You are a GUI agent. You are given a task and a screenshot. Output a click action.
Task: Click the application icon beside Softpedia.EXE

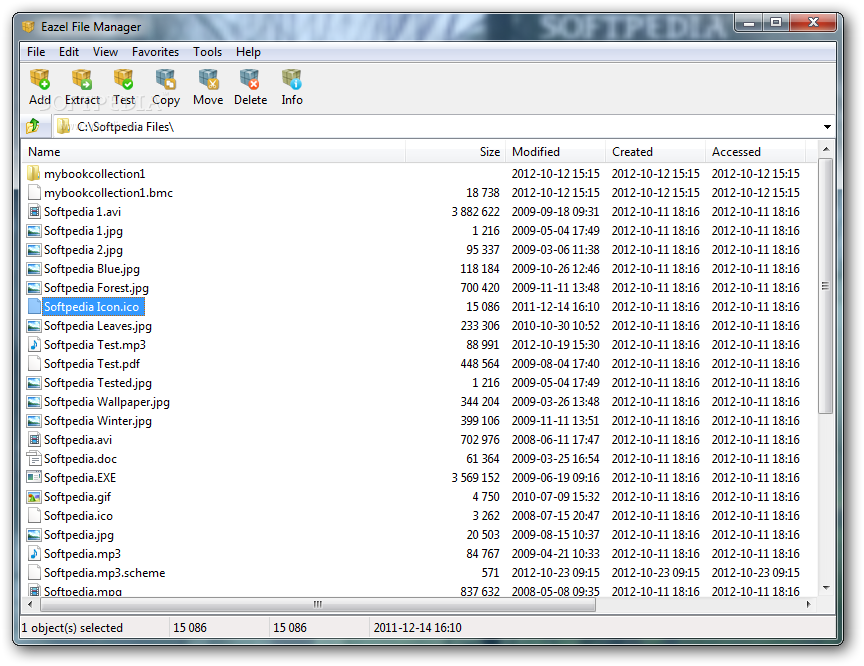(x=34, y=477)
